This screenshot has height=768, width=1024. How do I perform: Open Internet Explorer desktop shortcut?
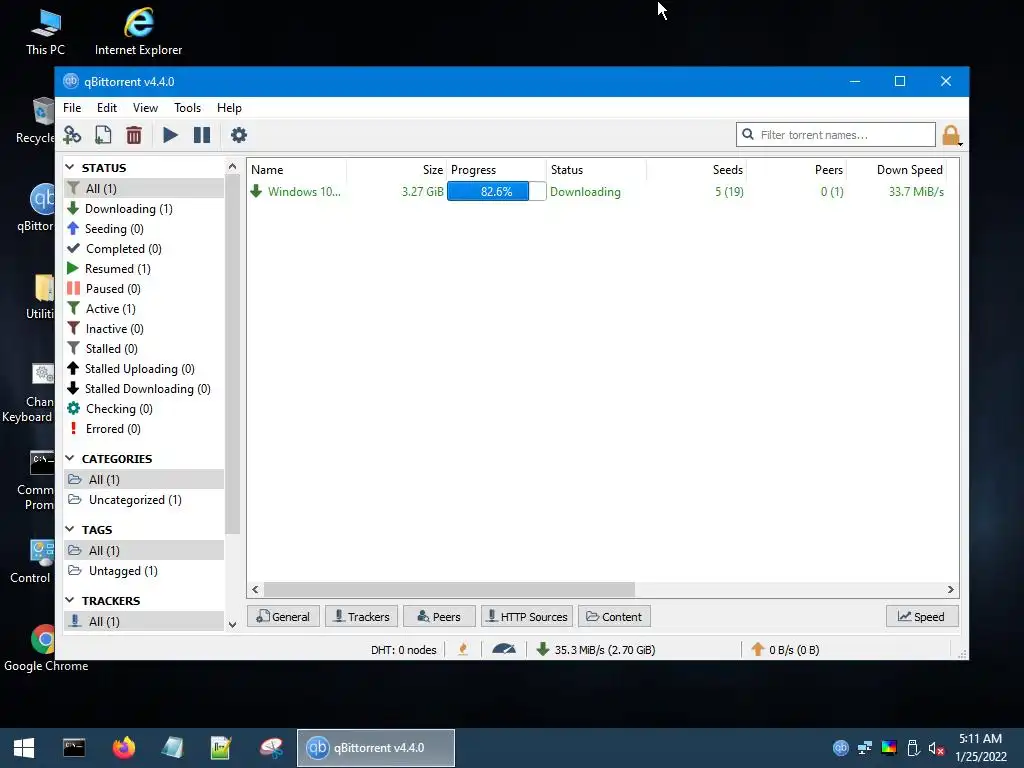[x=138, y=31]
